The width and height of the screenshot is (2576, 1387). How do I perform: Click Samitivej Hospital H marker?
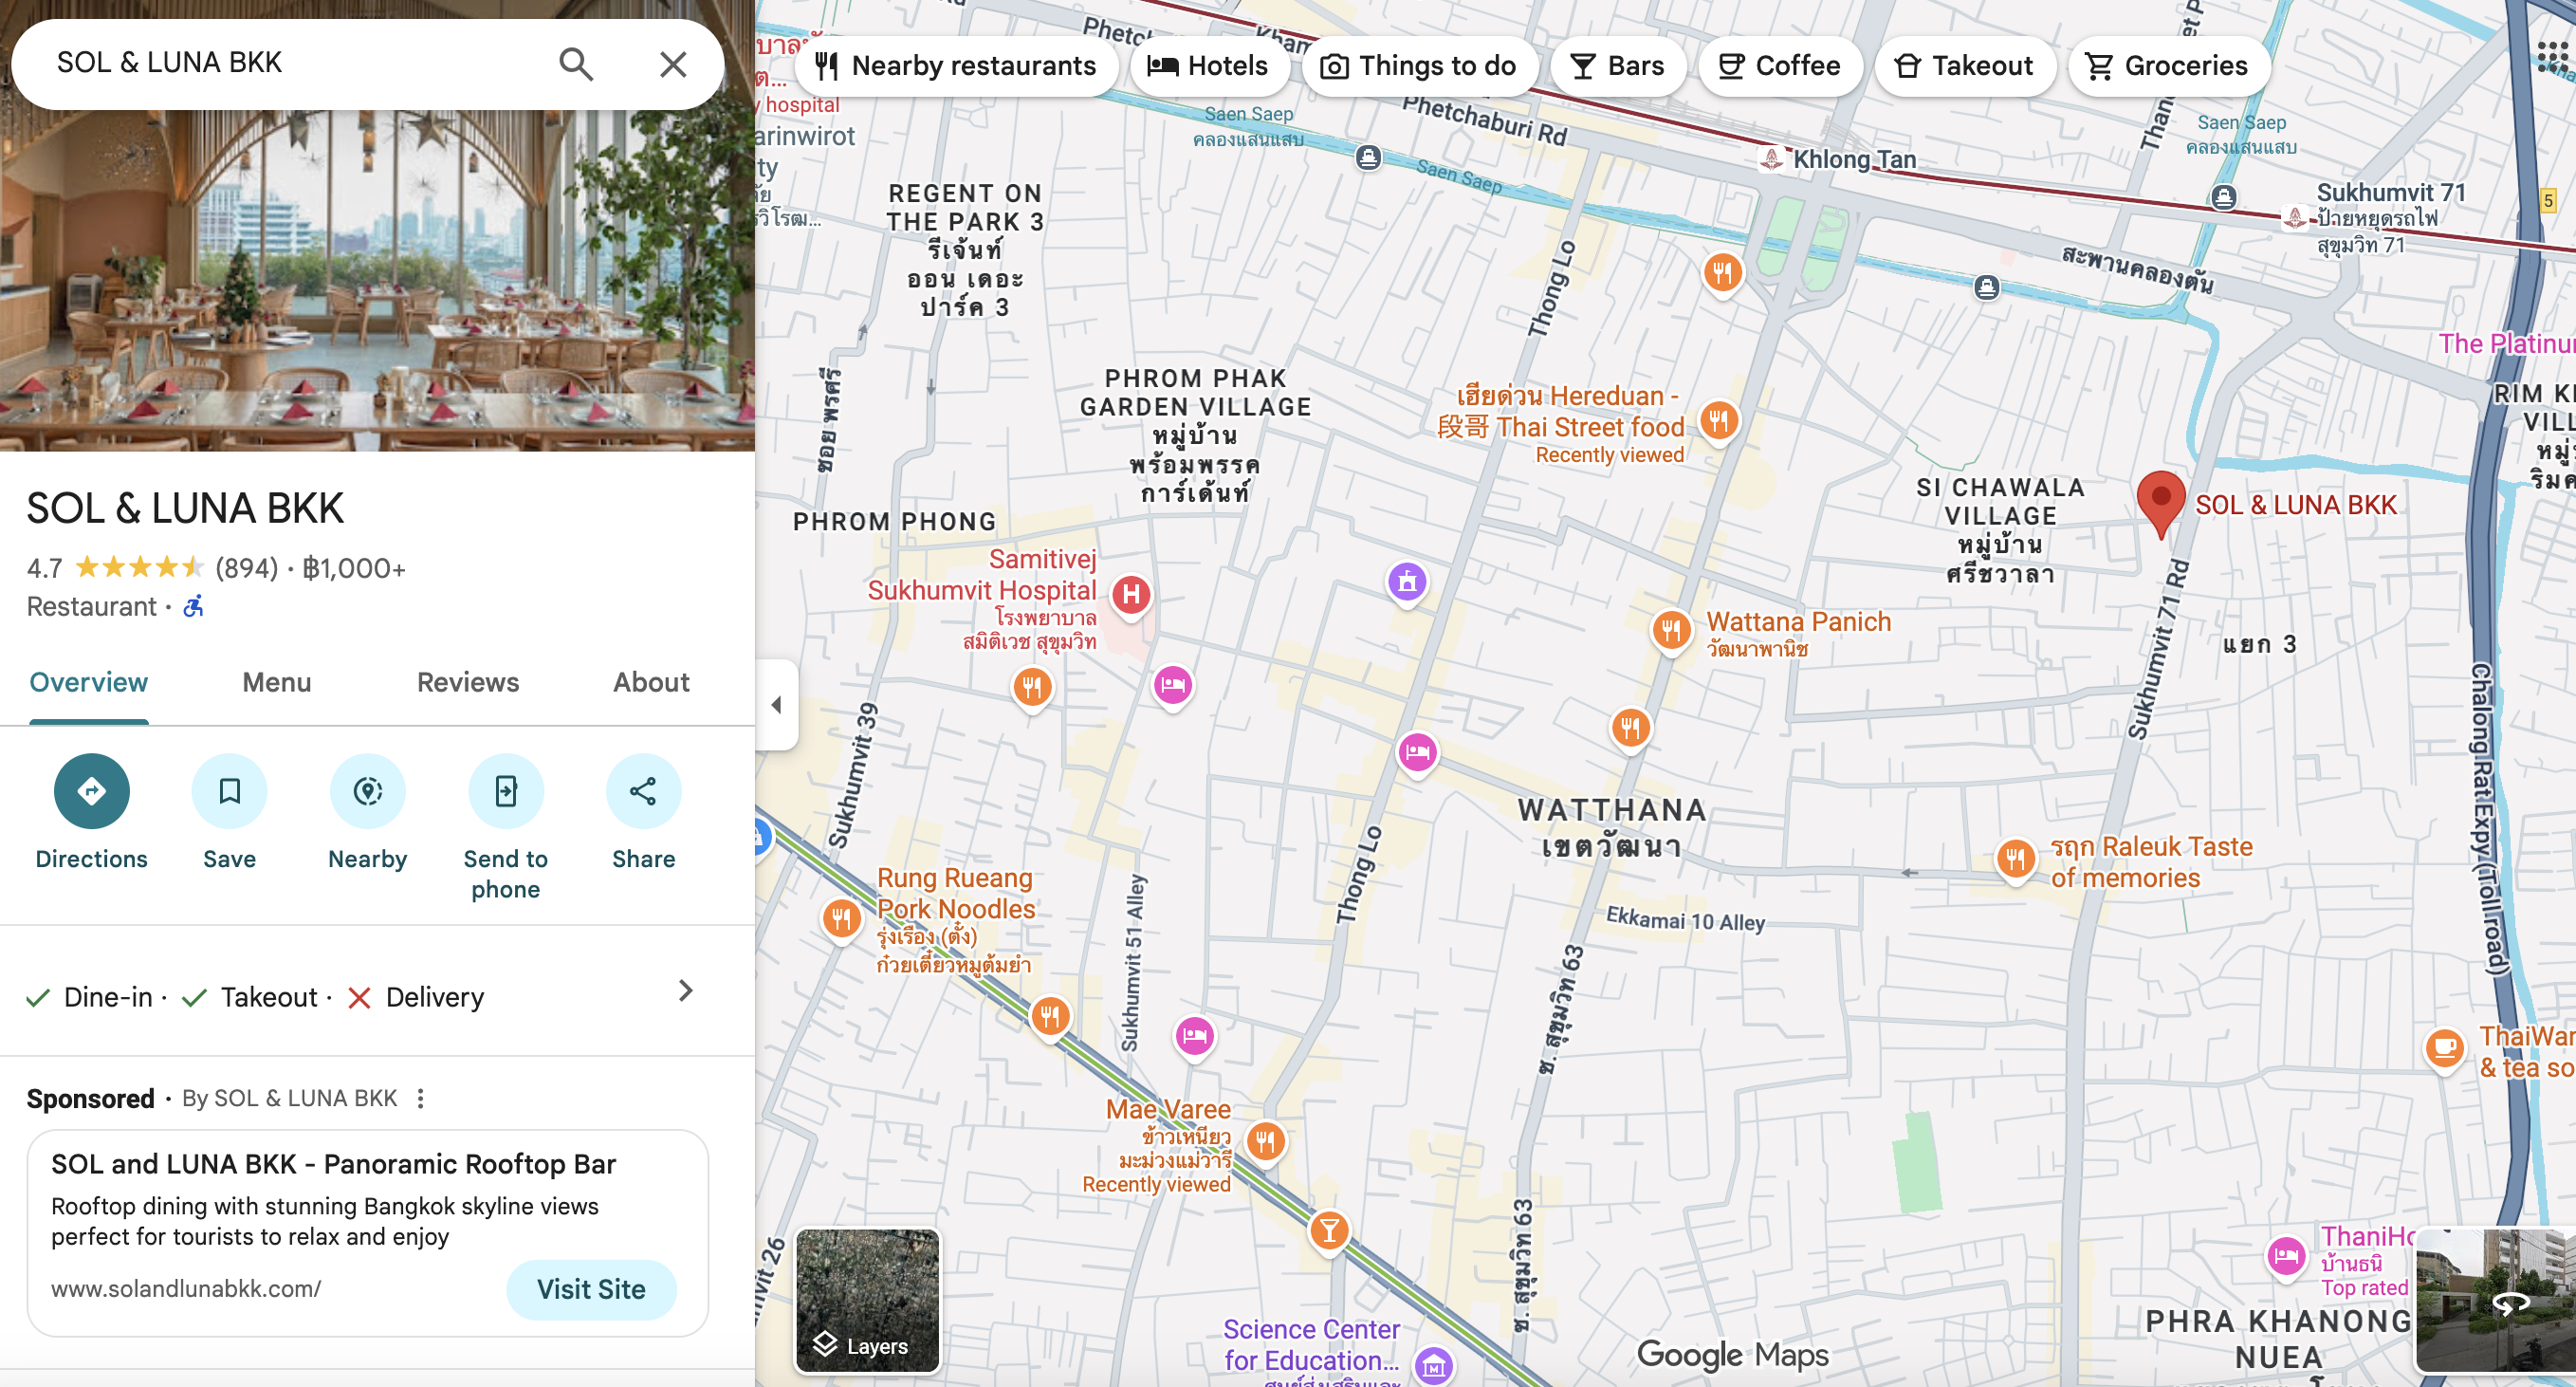click(1131, 595)
